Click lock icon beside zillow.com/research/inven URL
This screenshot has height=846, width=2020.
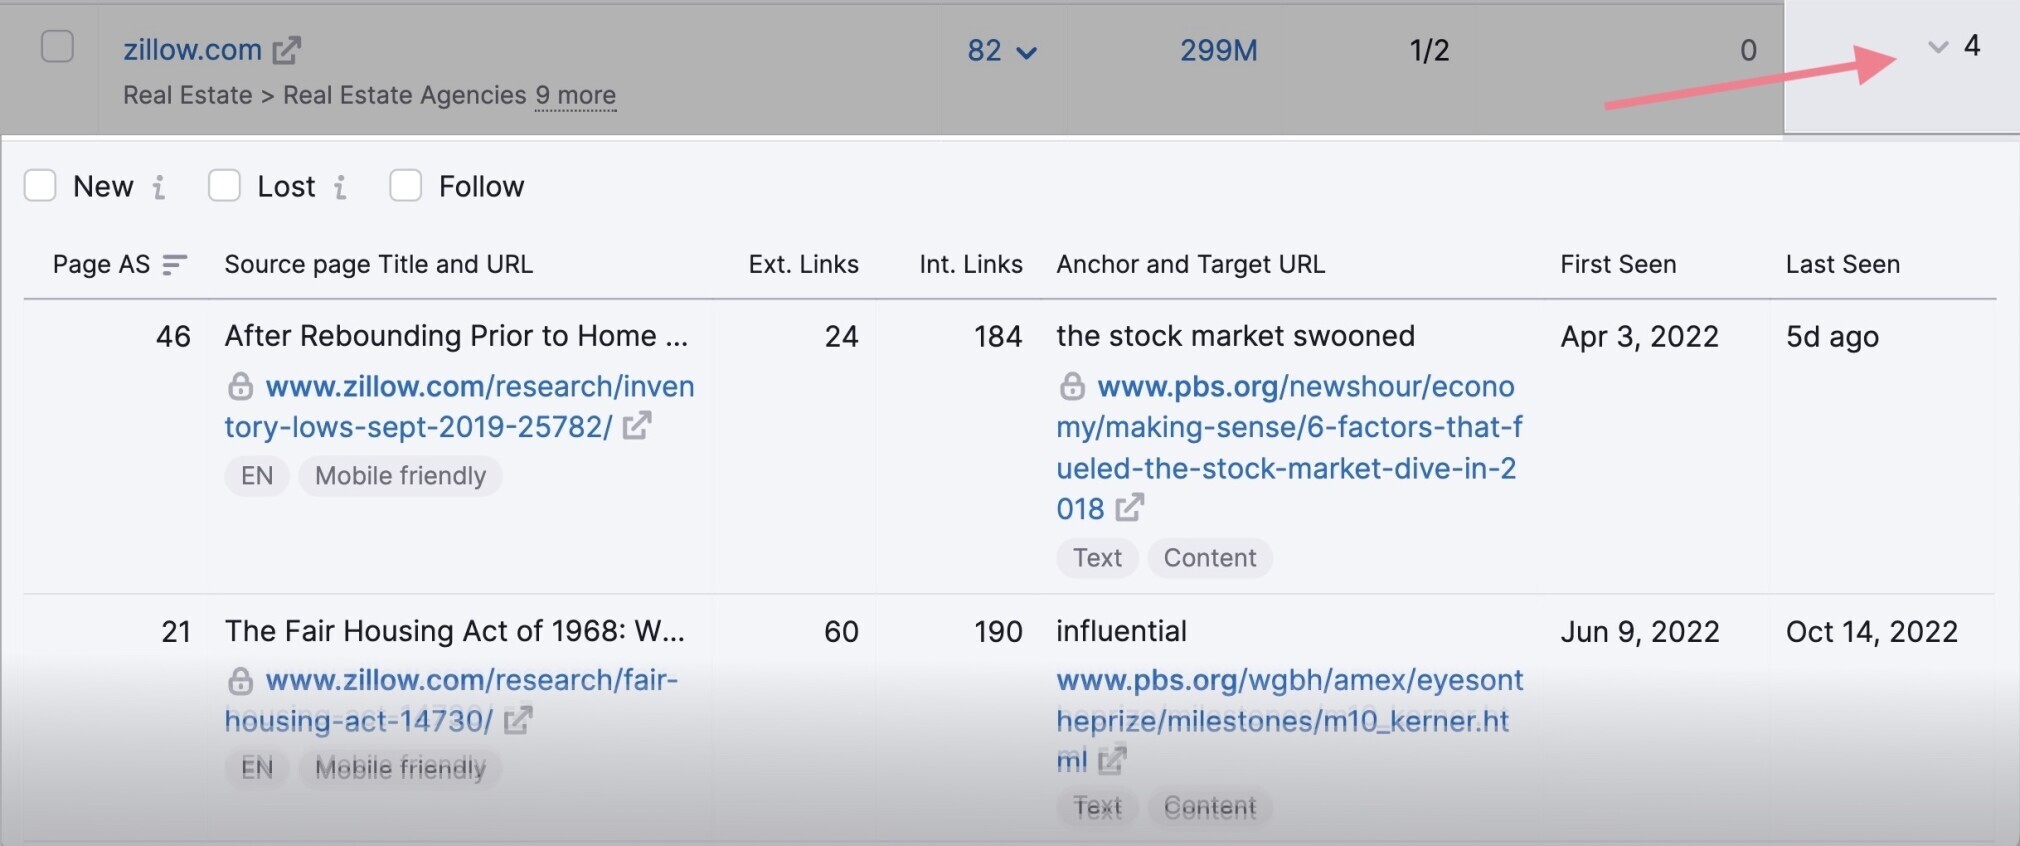coord(240,386)
